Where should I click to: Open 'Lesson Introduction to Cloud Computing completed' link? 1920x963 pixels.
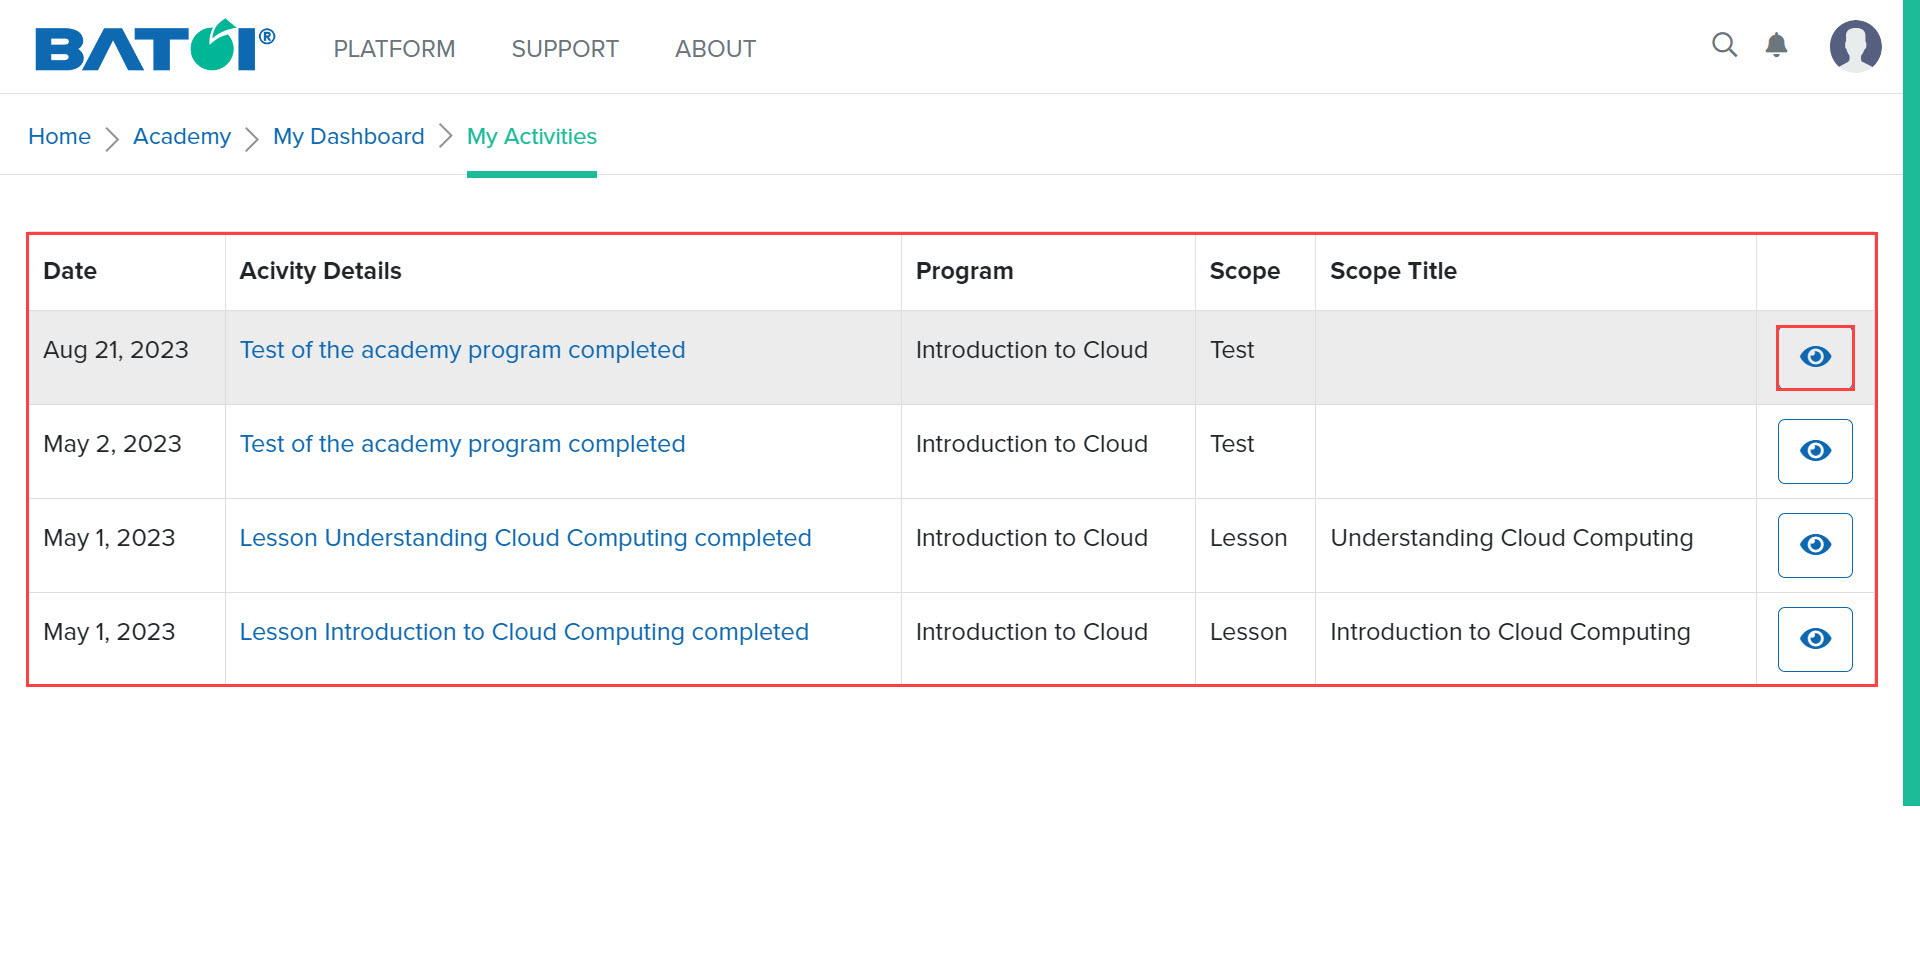pyautogui.click(x=524, y=632)
